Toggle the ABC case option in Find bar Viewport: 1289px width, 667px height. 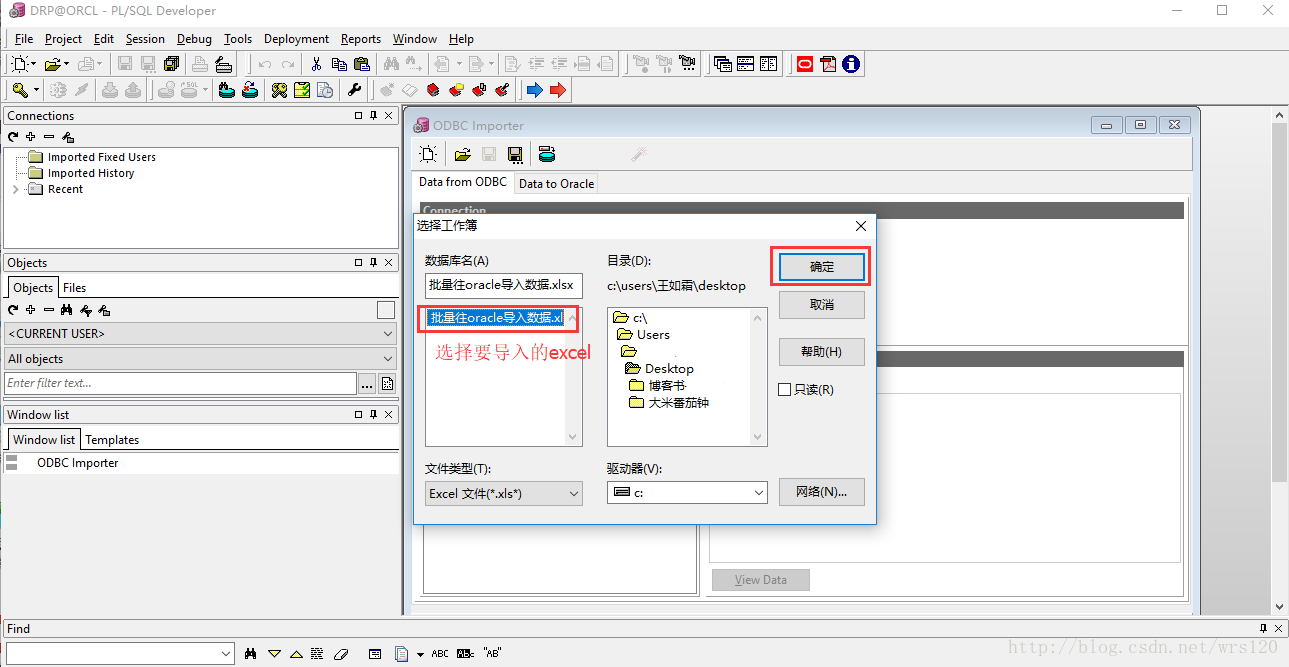tap(440, 653)
